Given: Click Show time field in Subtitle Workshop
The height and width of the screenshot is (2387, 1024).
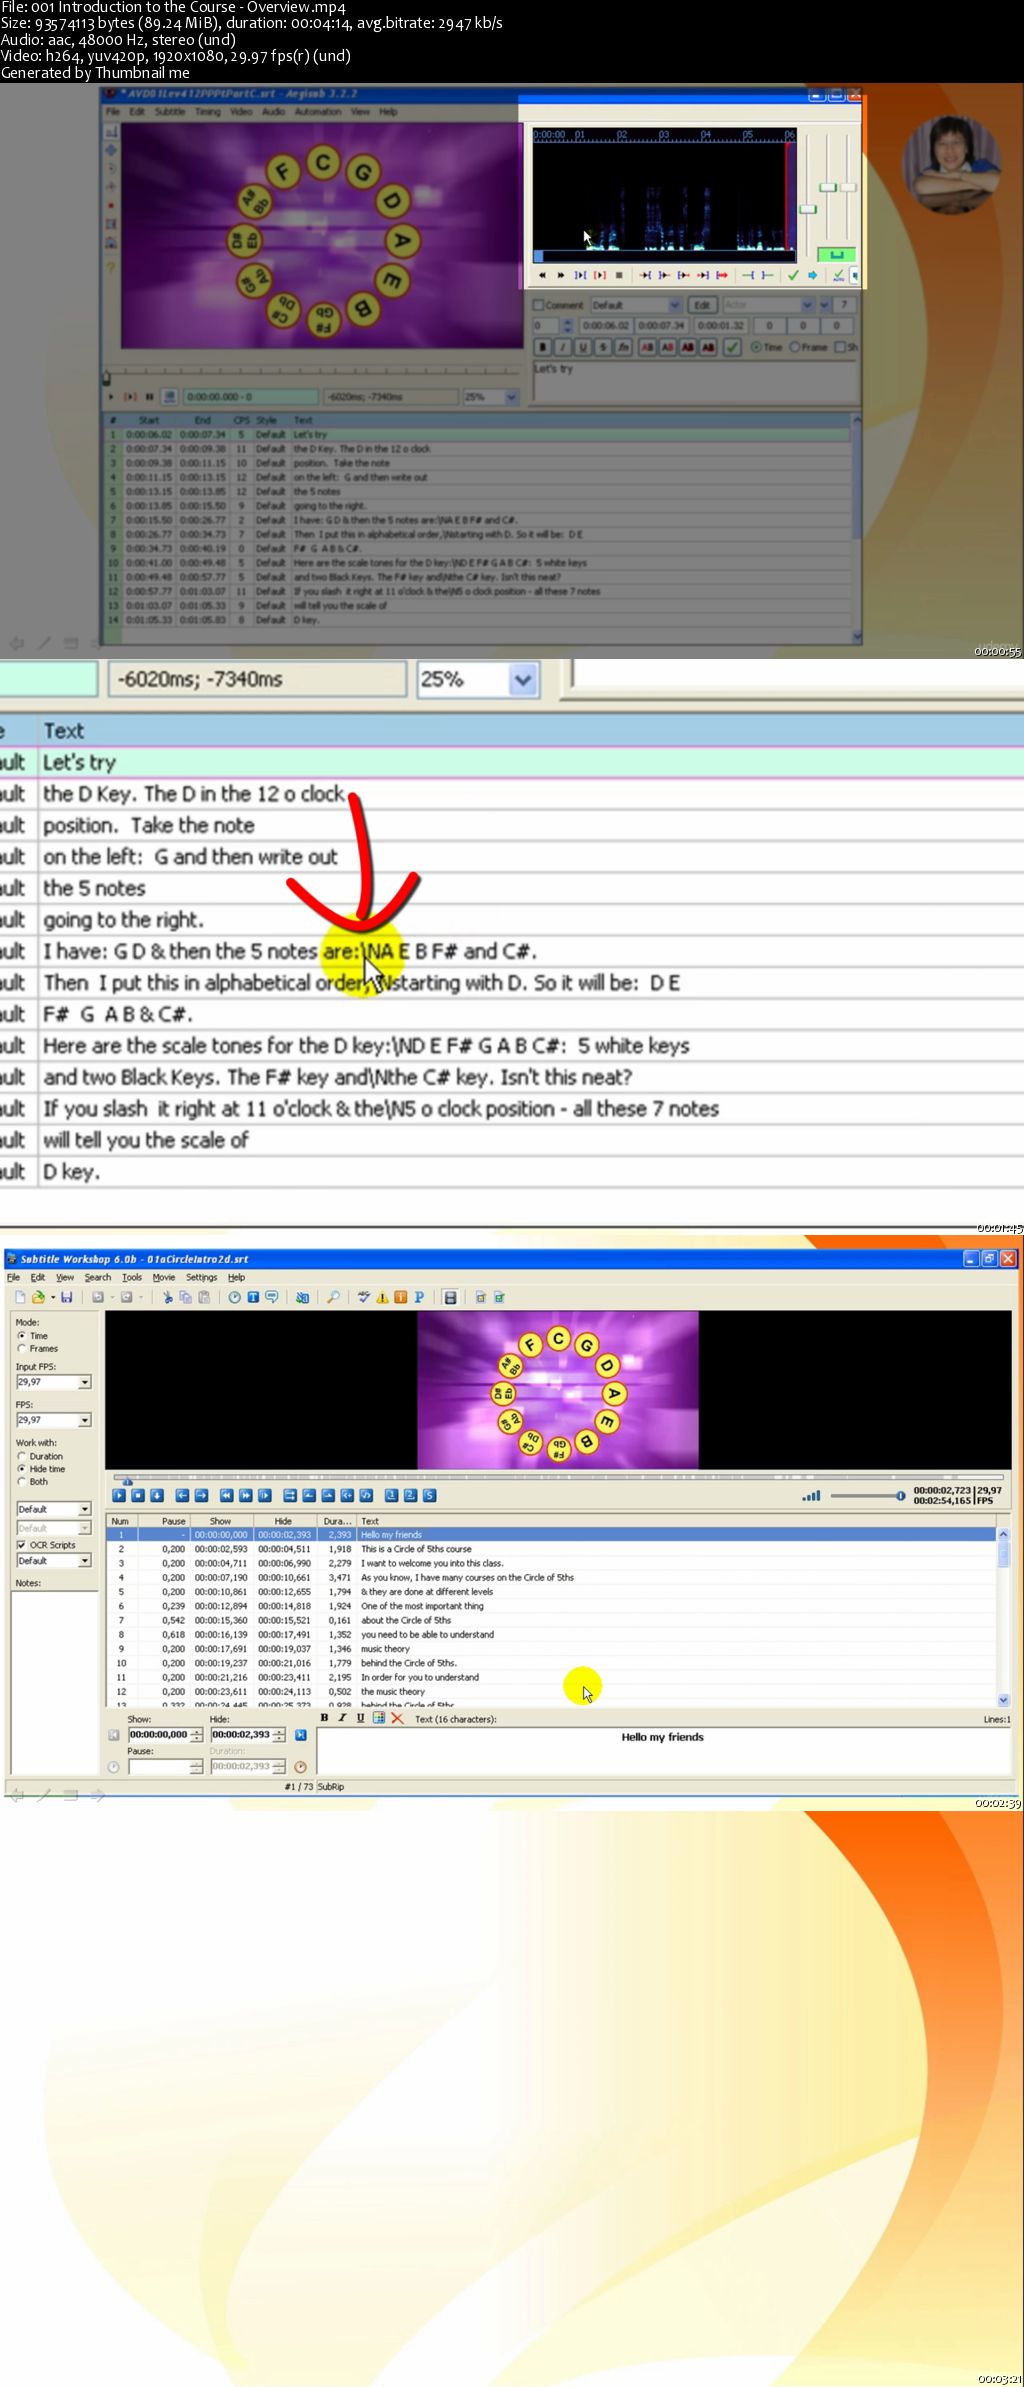Looking at the screenshot, I should 165,1734.
